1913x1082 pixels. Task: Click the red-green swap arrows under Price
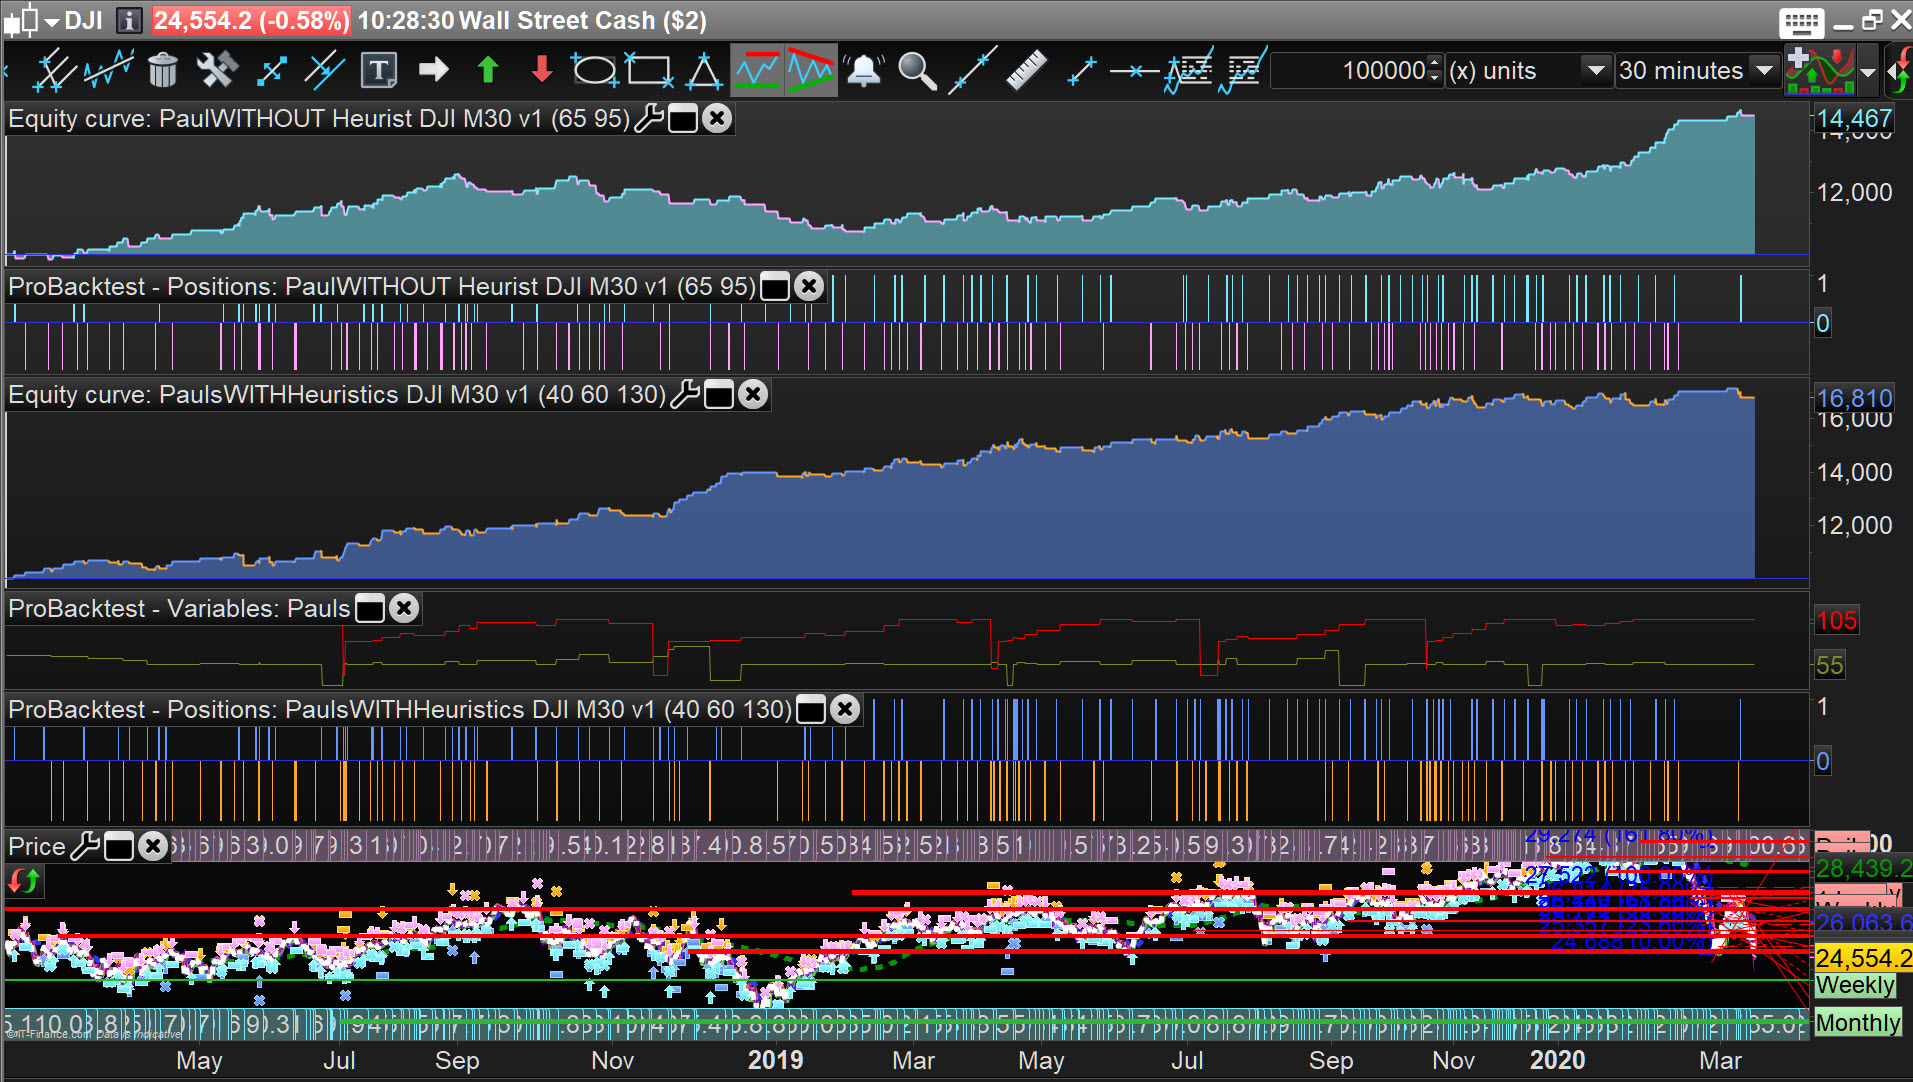(x=24, y=882)
